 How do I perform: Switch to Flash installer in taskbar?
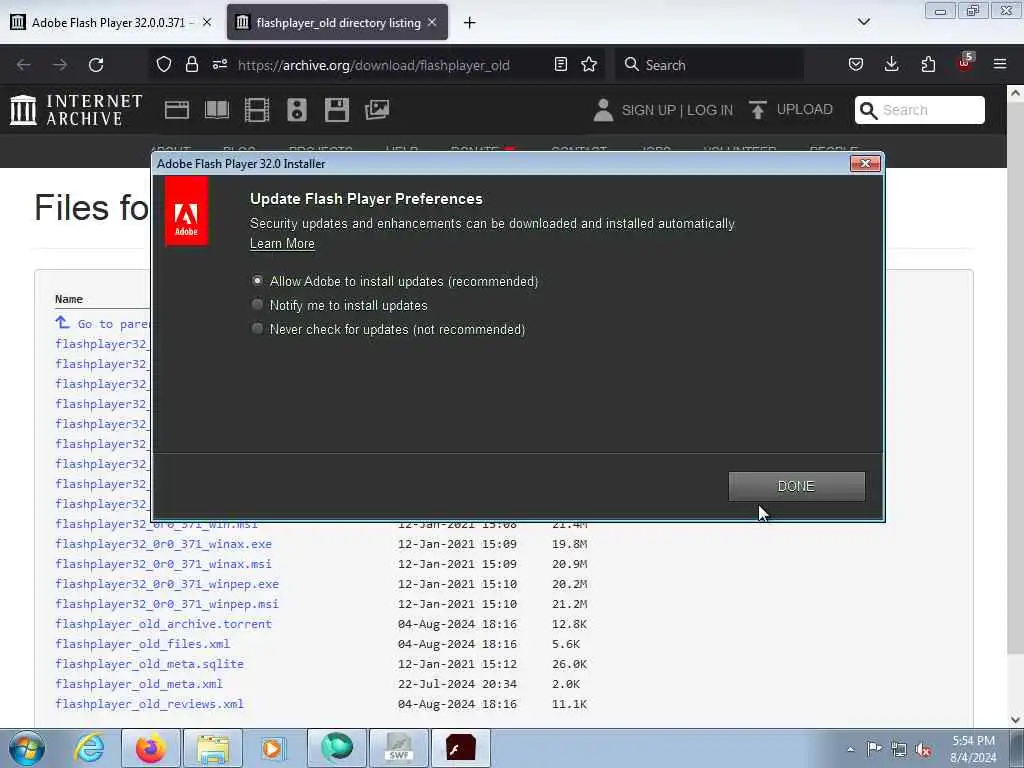(461, 748)
